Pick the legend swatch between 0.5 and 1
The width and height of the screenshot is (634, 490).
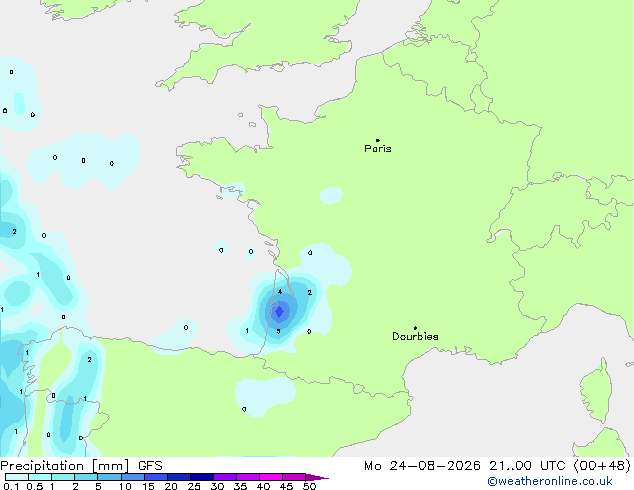[x=40, y=477]
